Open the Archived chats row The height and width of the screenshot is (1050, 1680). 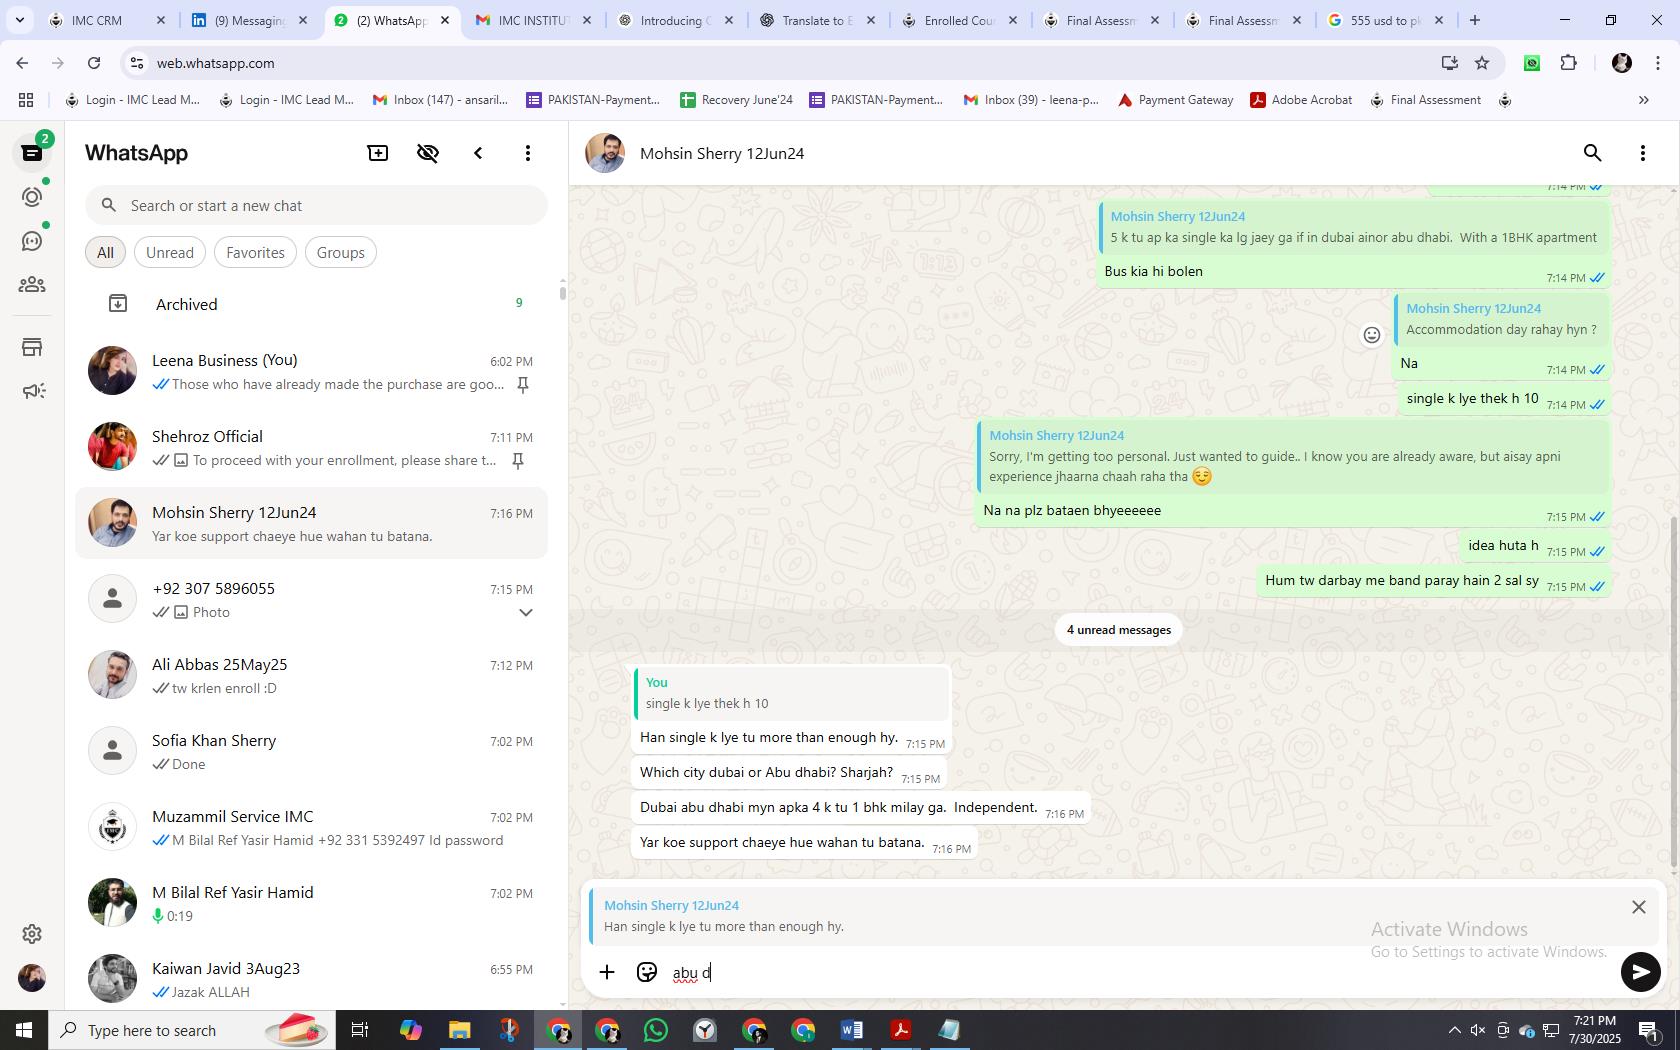(x=312, y=304)
